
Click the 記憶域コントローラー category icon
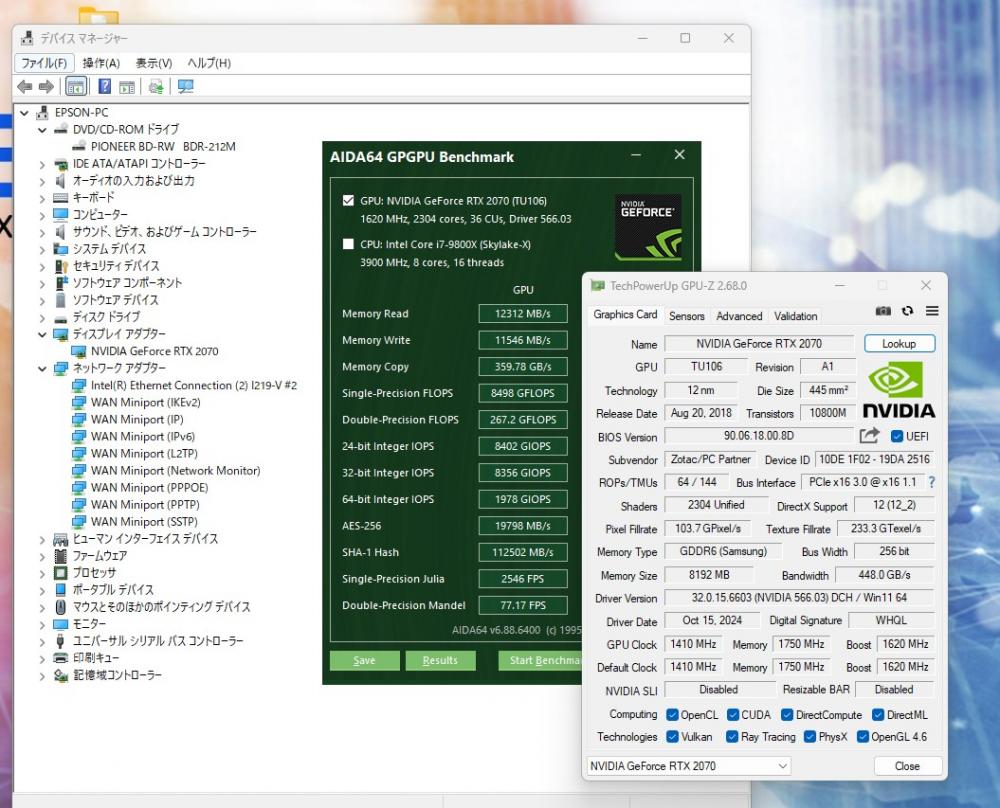(x=61, y=675)
